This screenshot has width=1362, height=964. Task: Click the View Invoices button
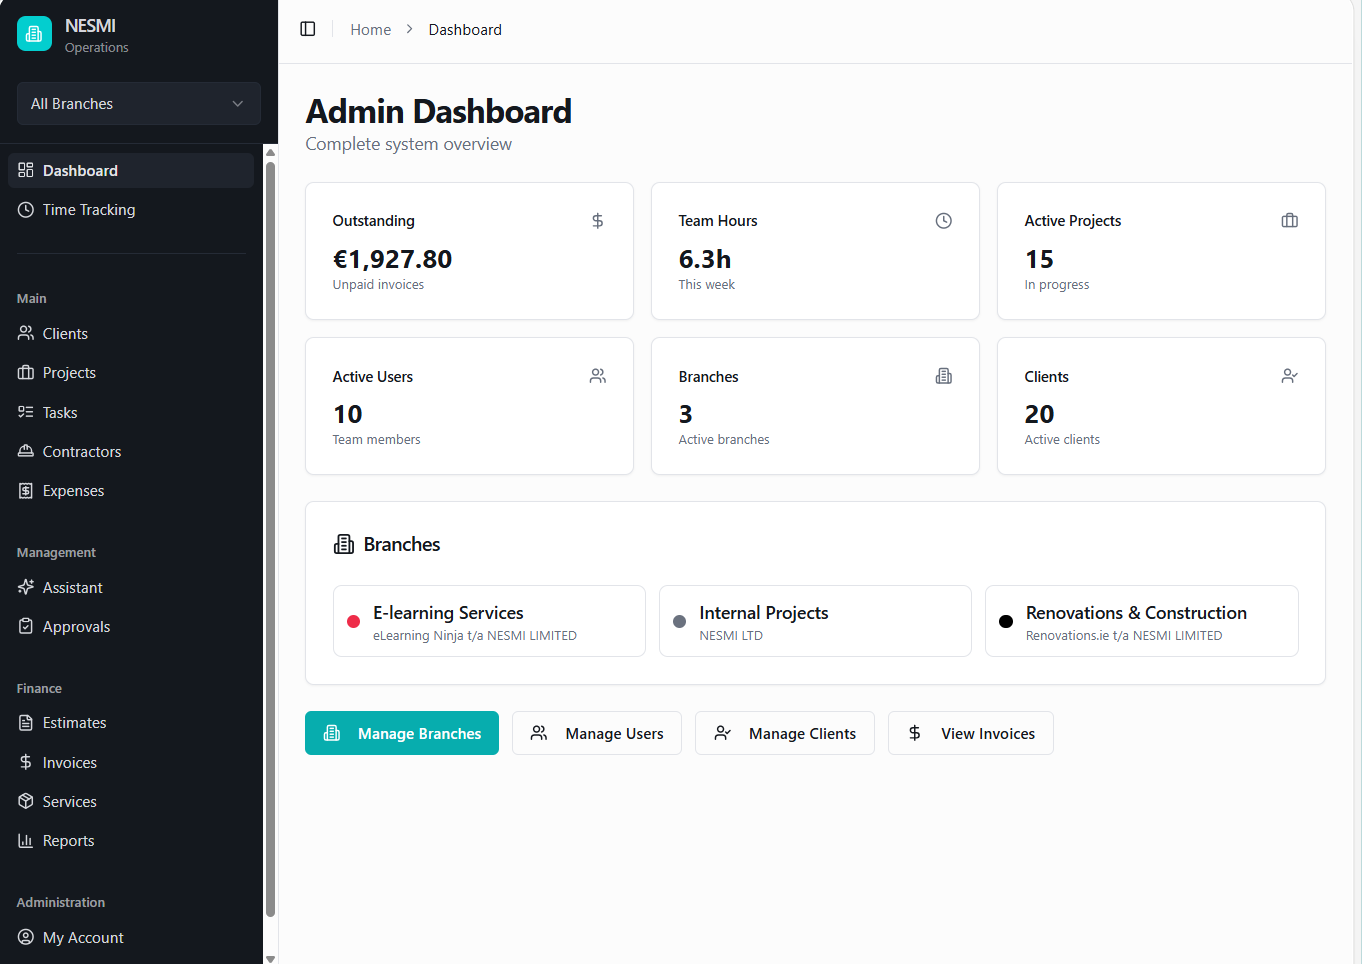pyautogui.click(x=971, y=733)
